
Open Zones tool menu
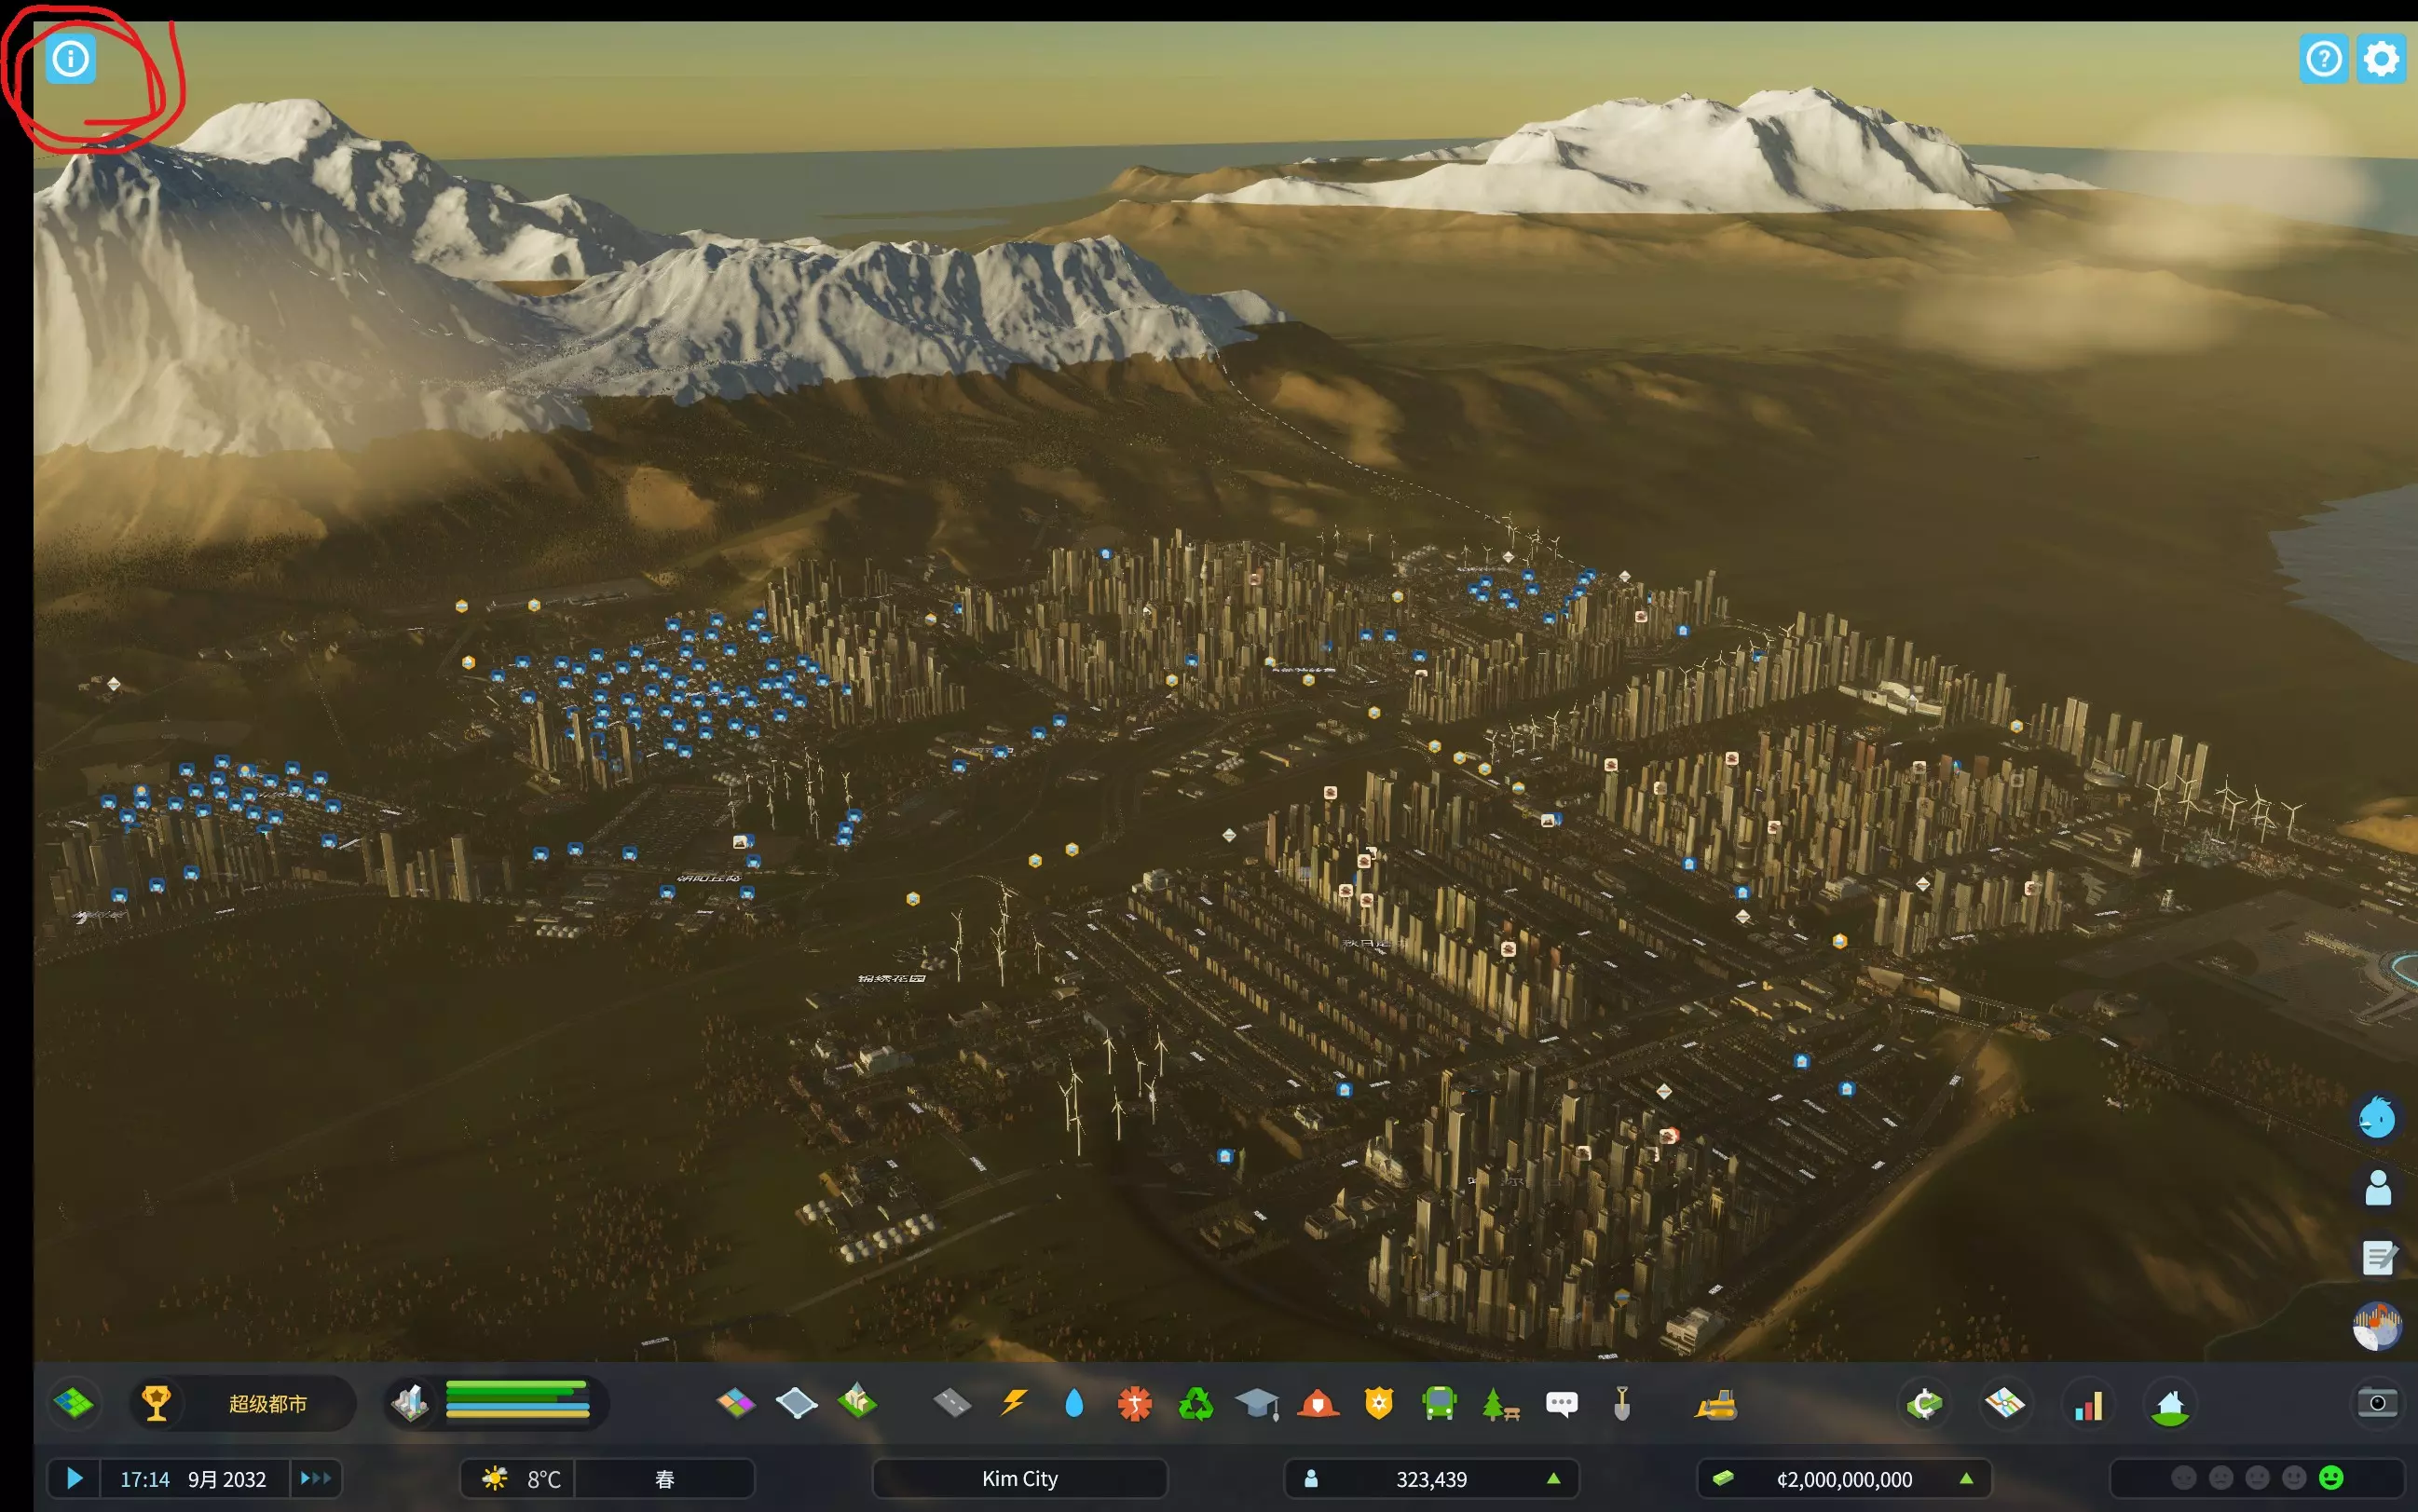(735, 1403)
